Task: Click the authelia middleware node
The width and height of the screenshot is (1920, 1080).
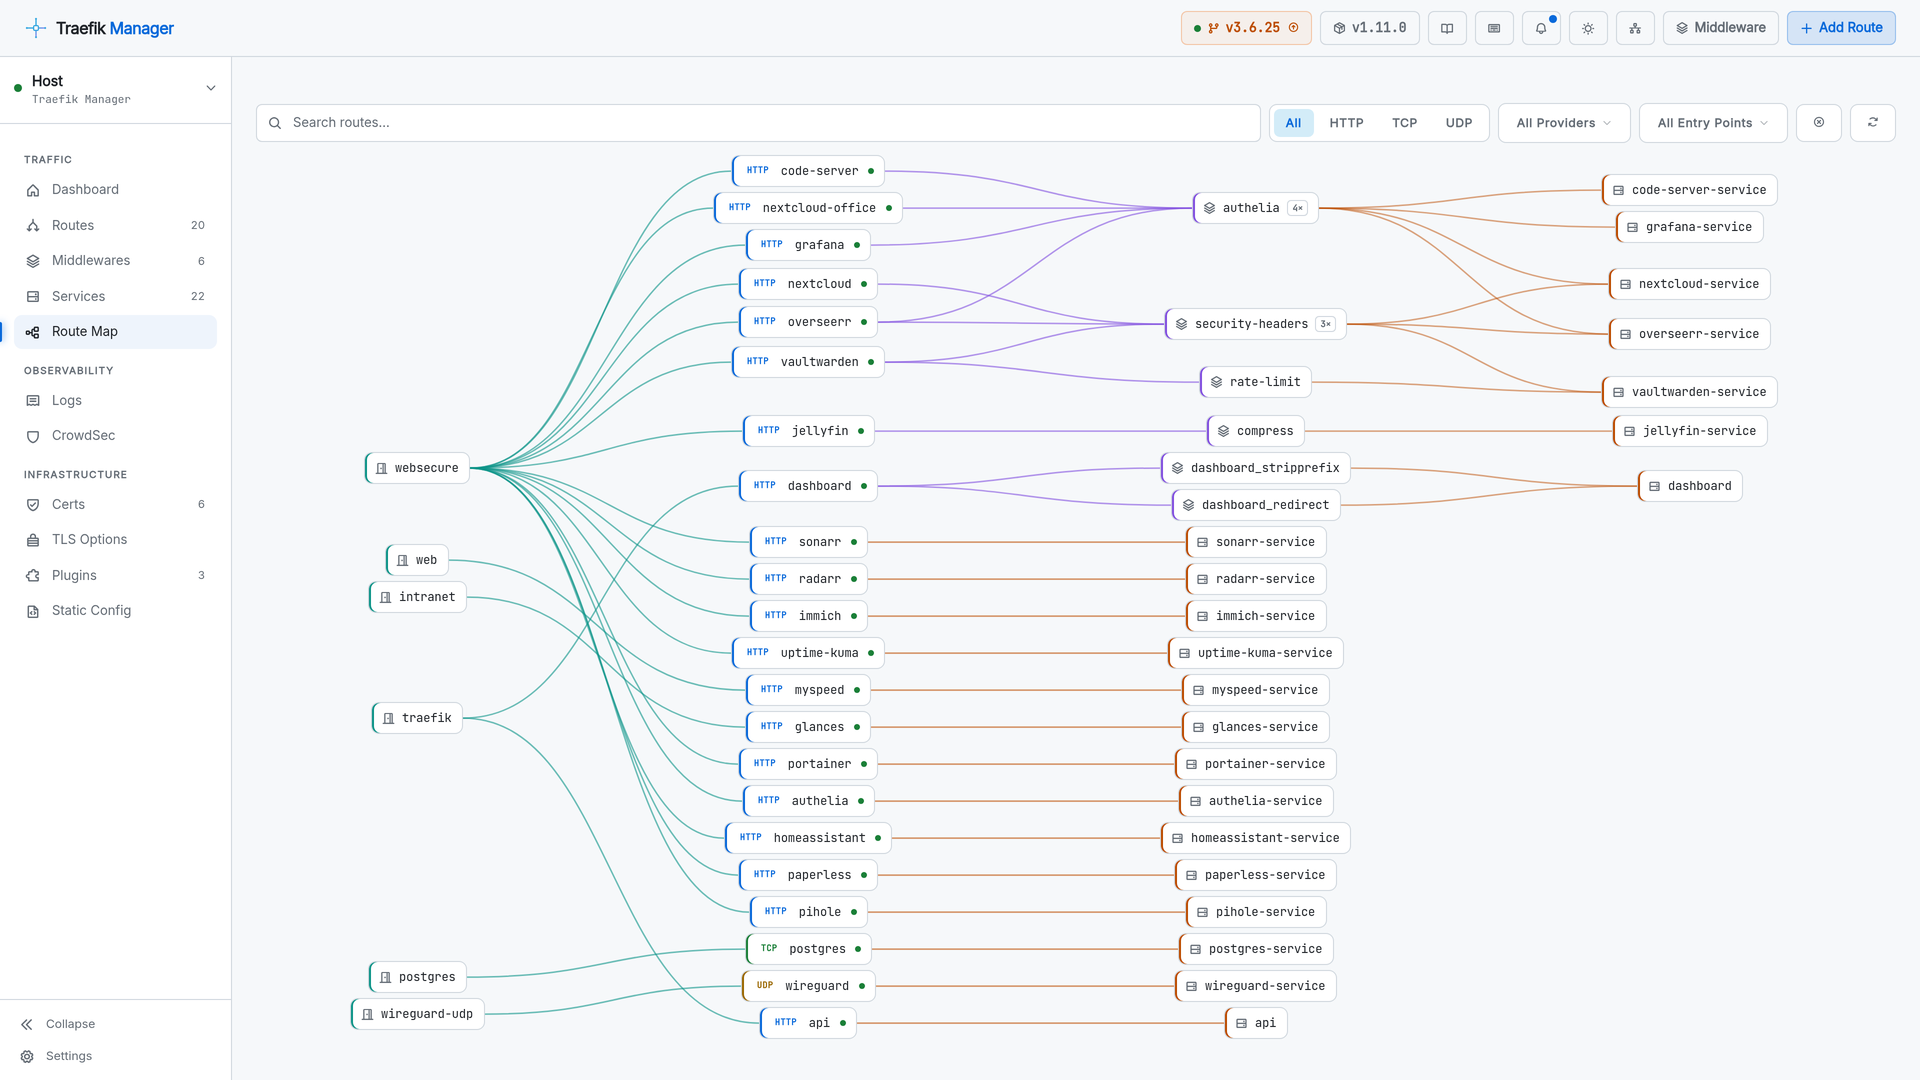Action: [x=1255, y=208]
